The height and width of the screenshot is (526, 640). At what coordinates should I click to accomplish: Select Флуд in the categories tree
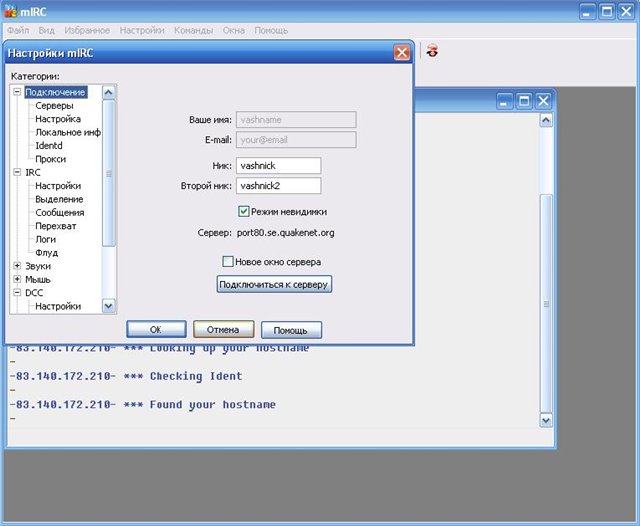click(47, 253)
